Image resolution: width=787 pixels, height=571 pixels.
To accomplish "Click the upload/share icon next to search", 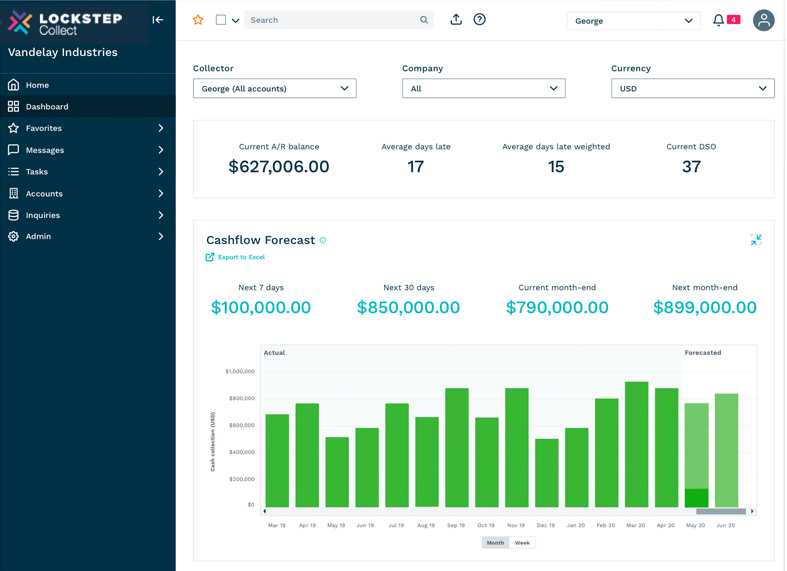I will [456, 20].
